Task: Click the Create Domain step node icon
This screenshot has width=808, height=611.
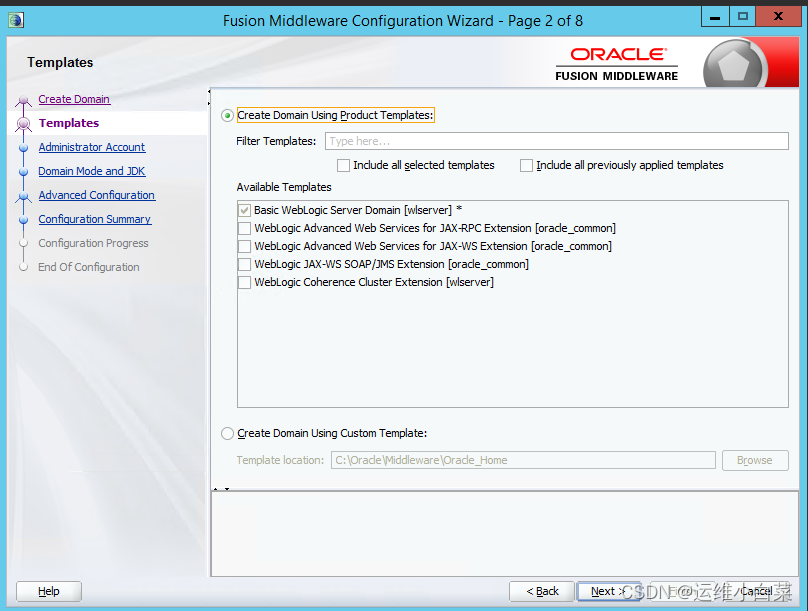Action: click(23, 100)
